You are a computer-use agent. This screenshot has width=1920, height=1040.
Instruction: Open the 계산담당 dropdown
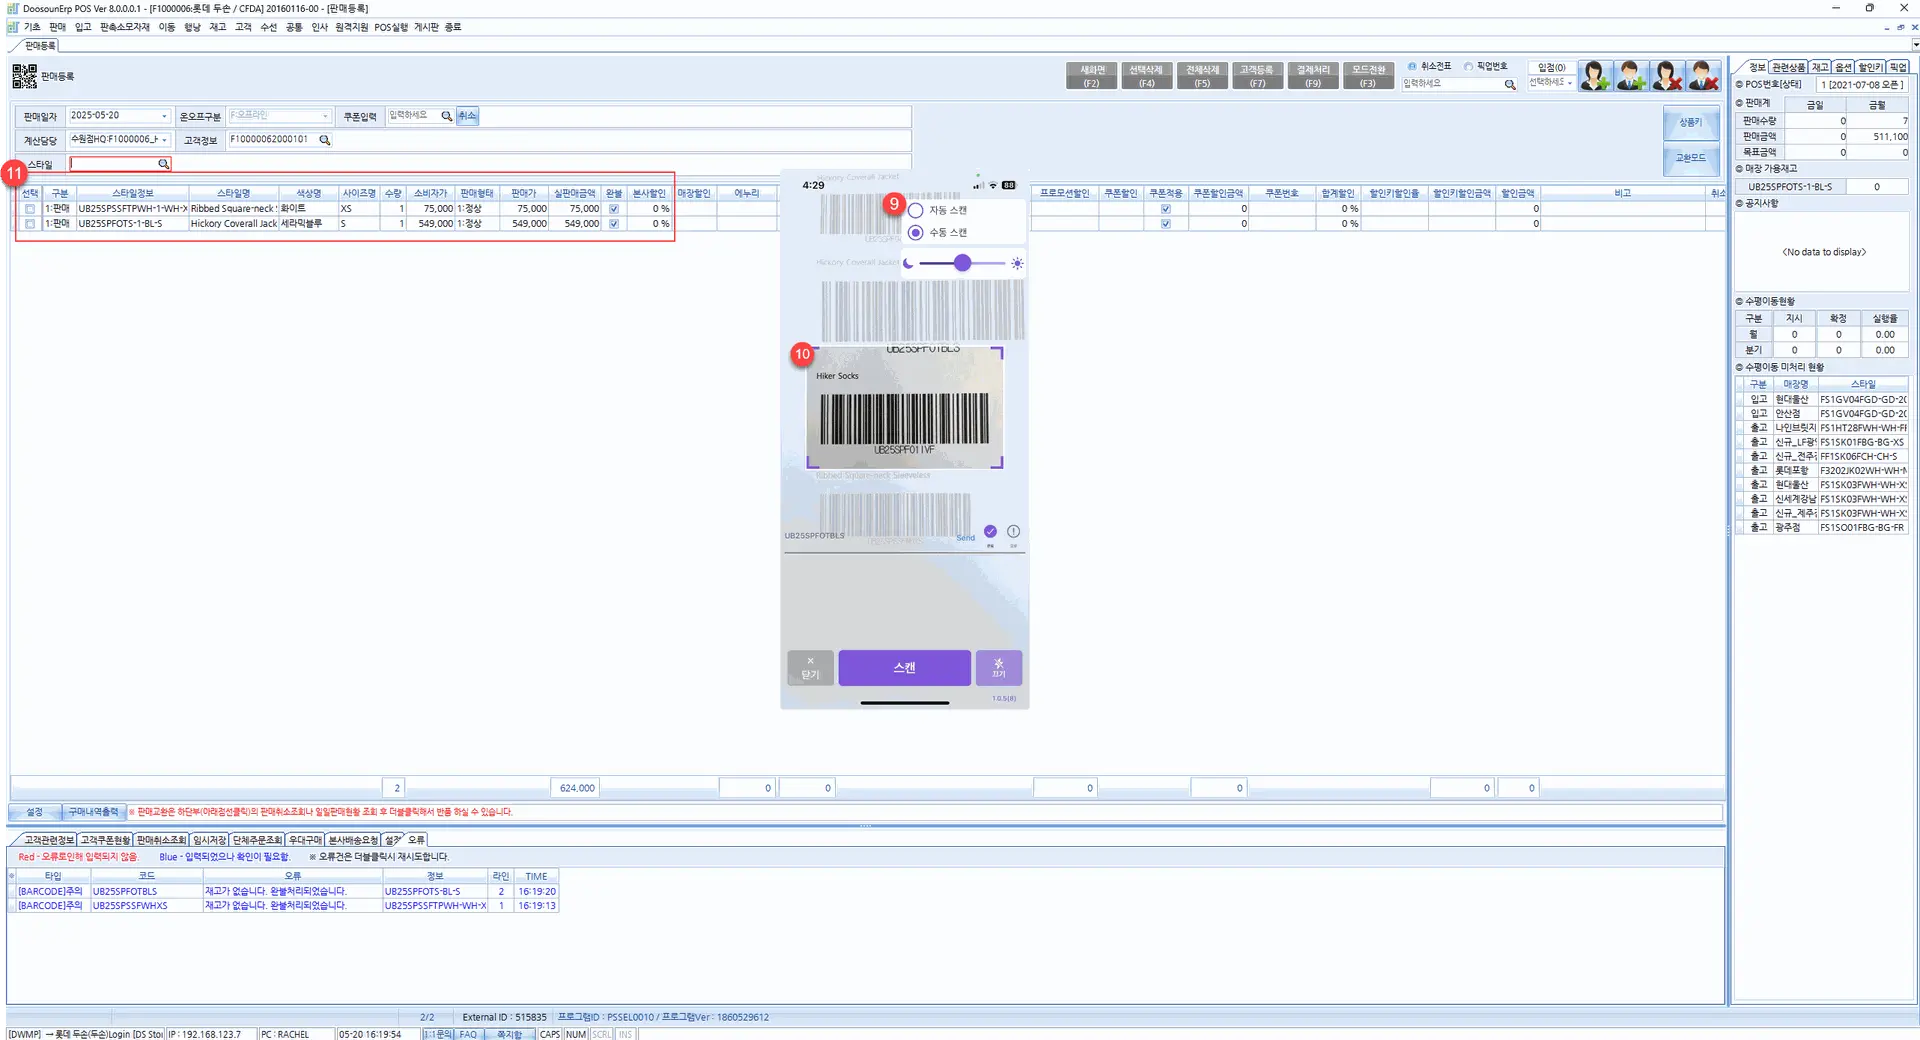pyautogui.click(x=165, y=140)
